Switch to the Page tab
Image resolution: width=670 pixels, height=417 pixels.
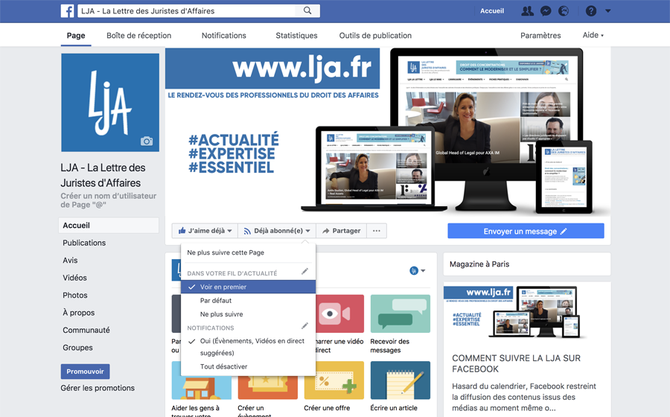[76, 35]
